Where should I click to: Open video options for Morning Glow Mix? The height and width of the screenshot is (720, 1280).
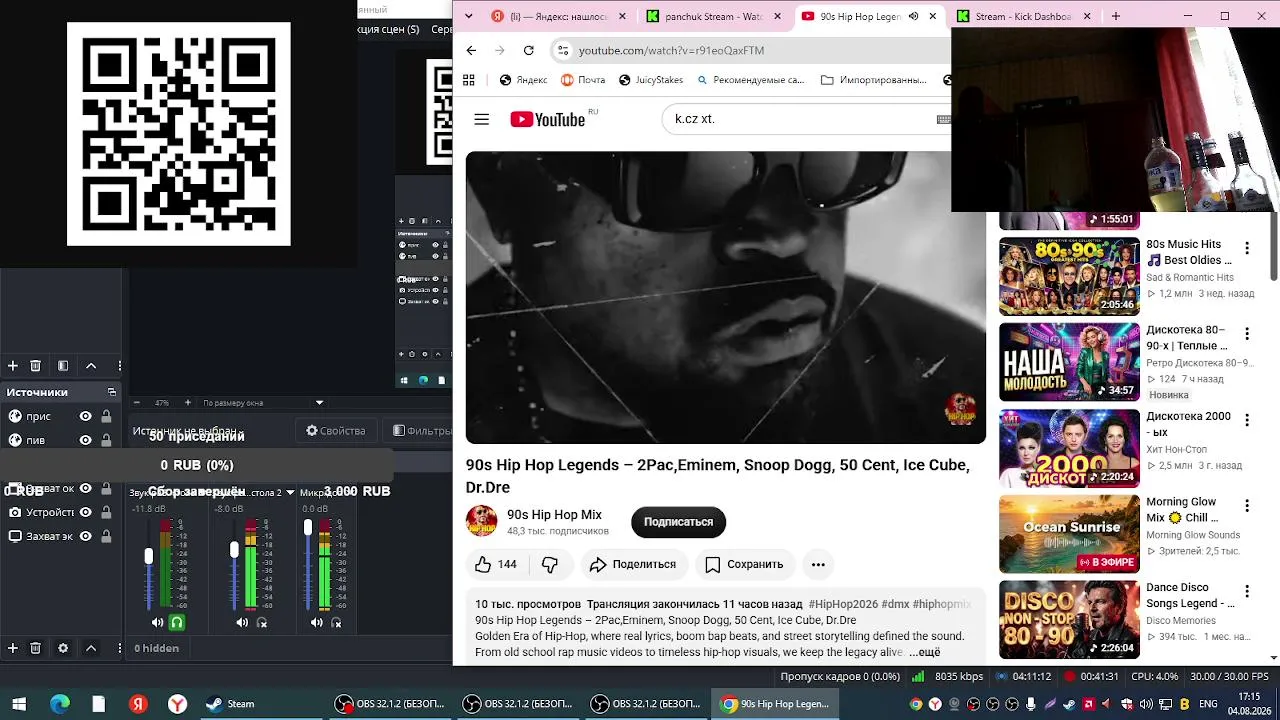[1247, 506]
